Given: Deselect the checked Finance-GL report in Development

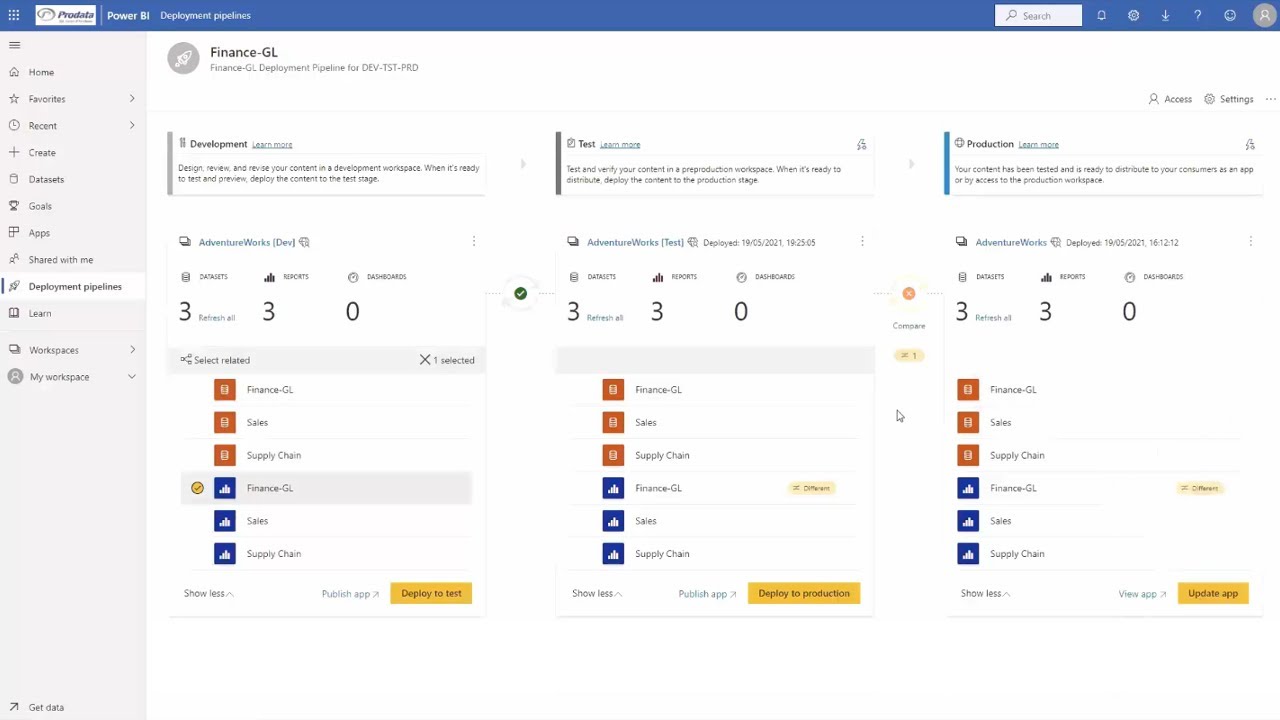Looking at the screenshot, I should pyautogui.click(x=197, y=488).
